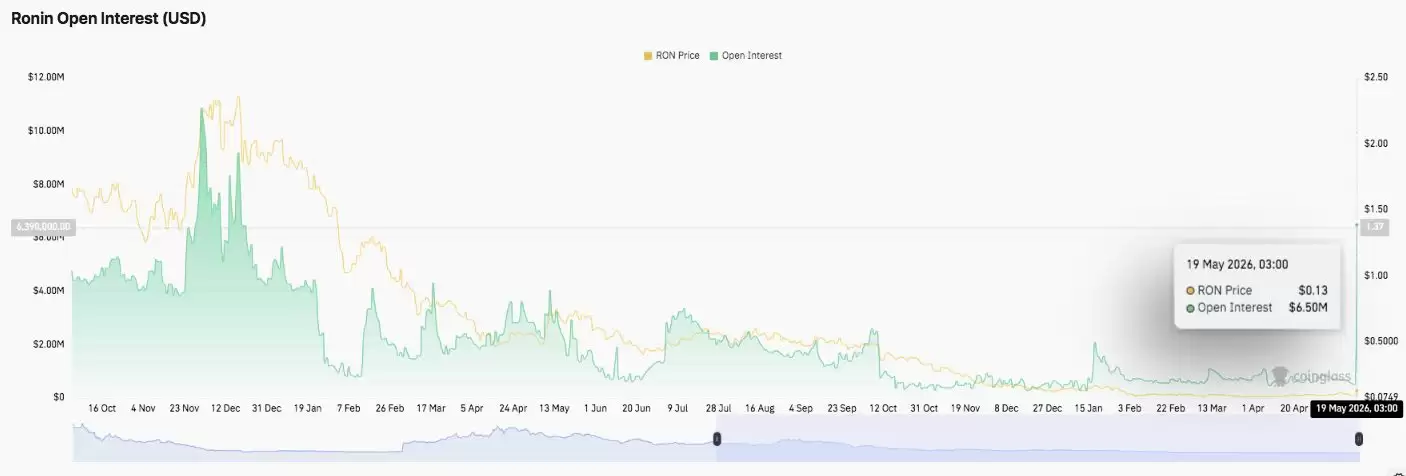Toggle the RON Price legend series

tap(672, 56)
